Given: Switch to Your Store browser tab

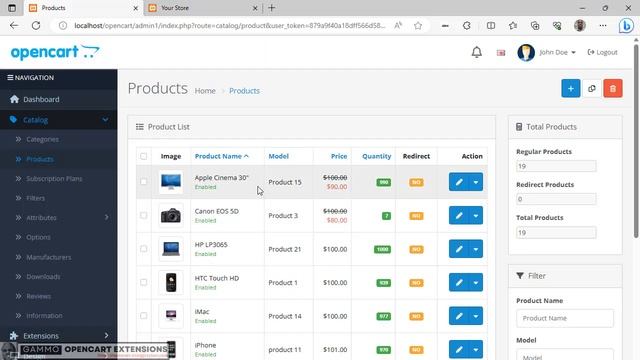Looking at the screenshot, I should pos(203,8).
